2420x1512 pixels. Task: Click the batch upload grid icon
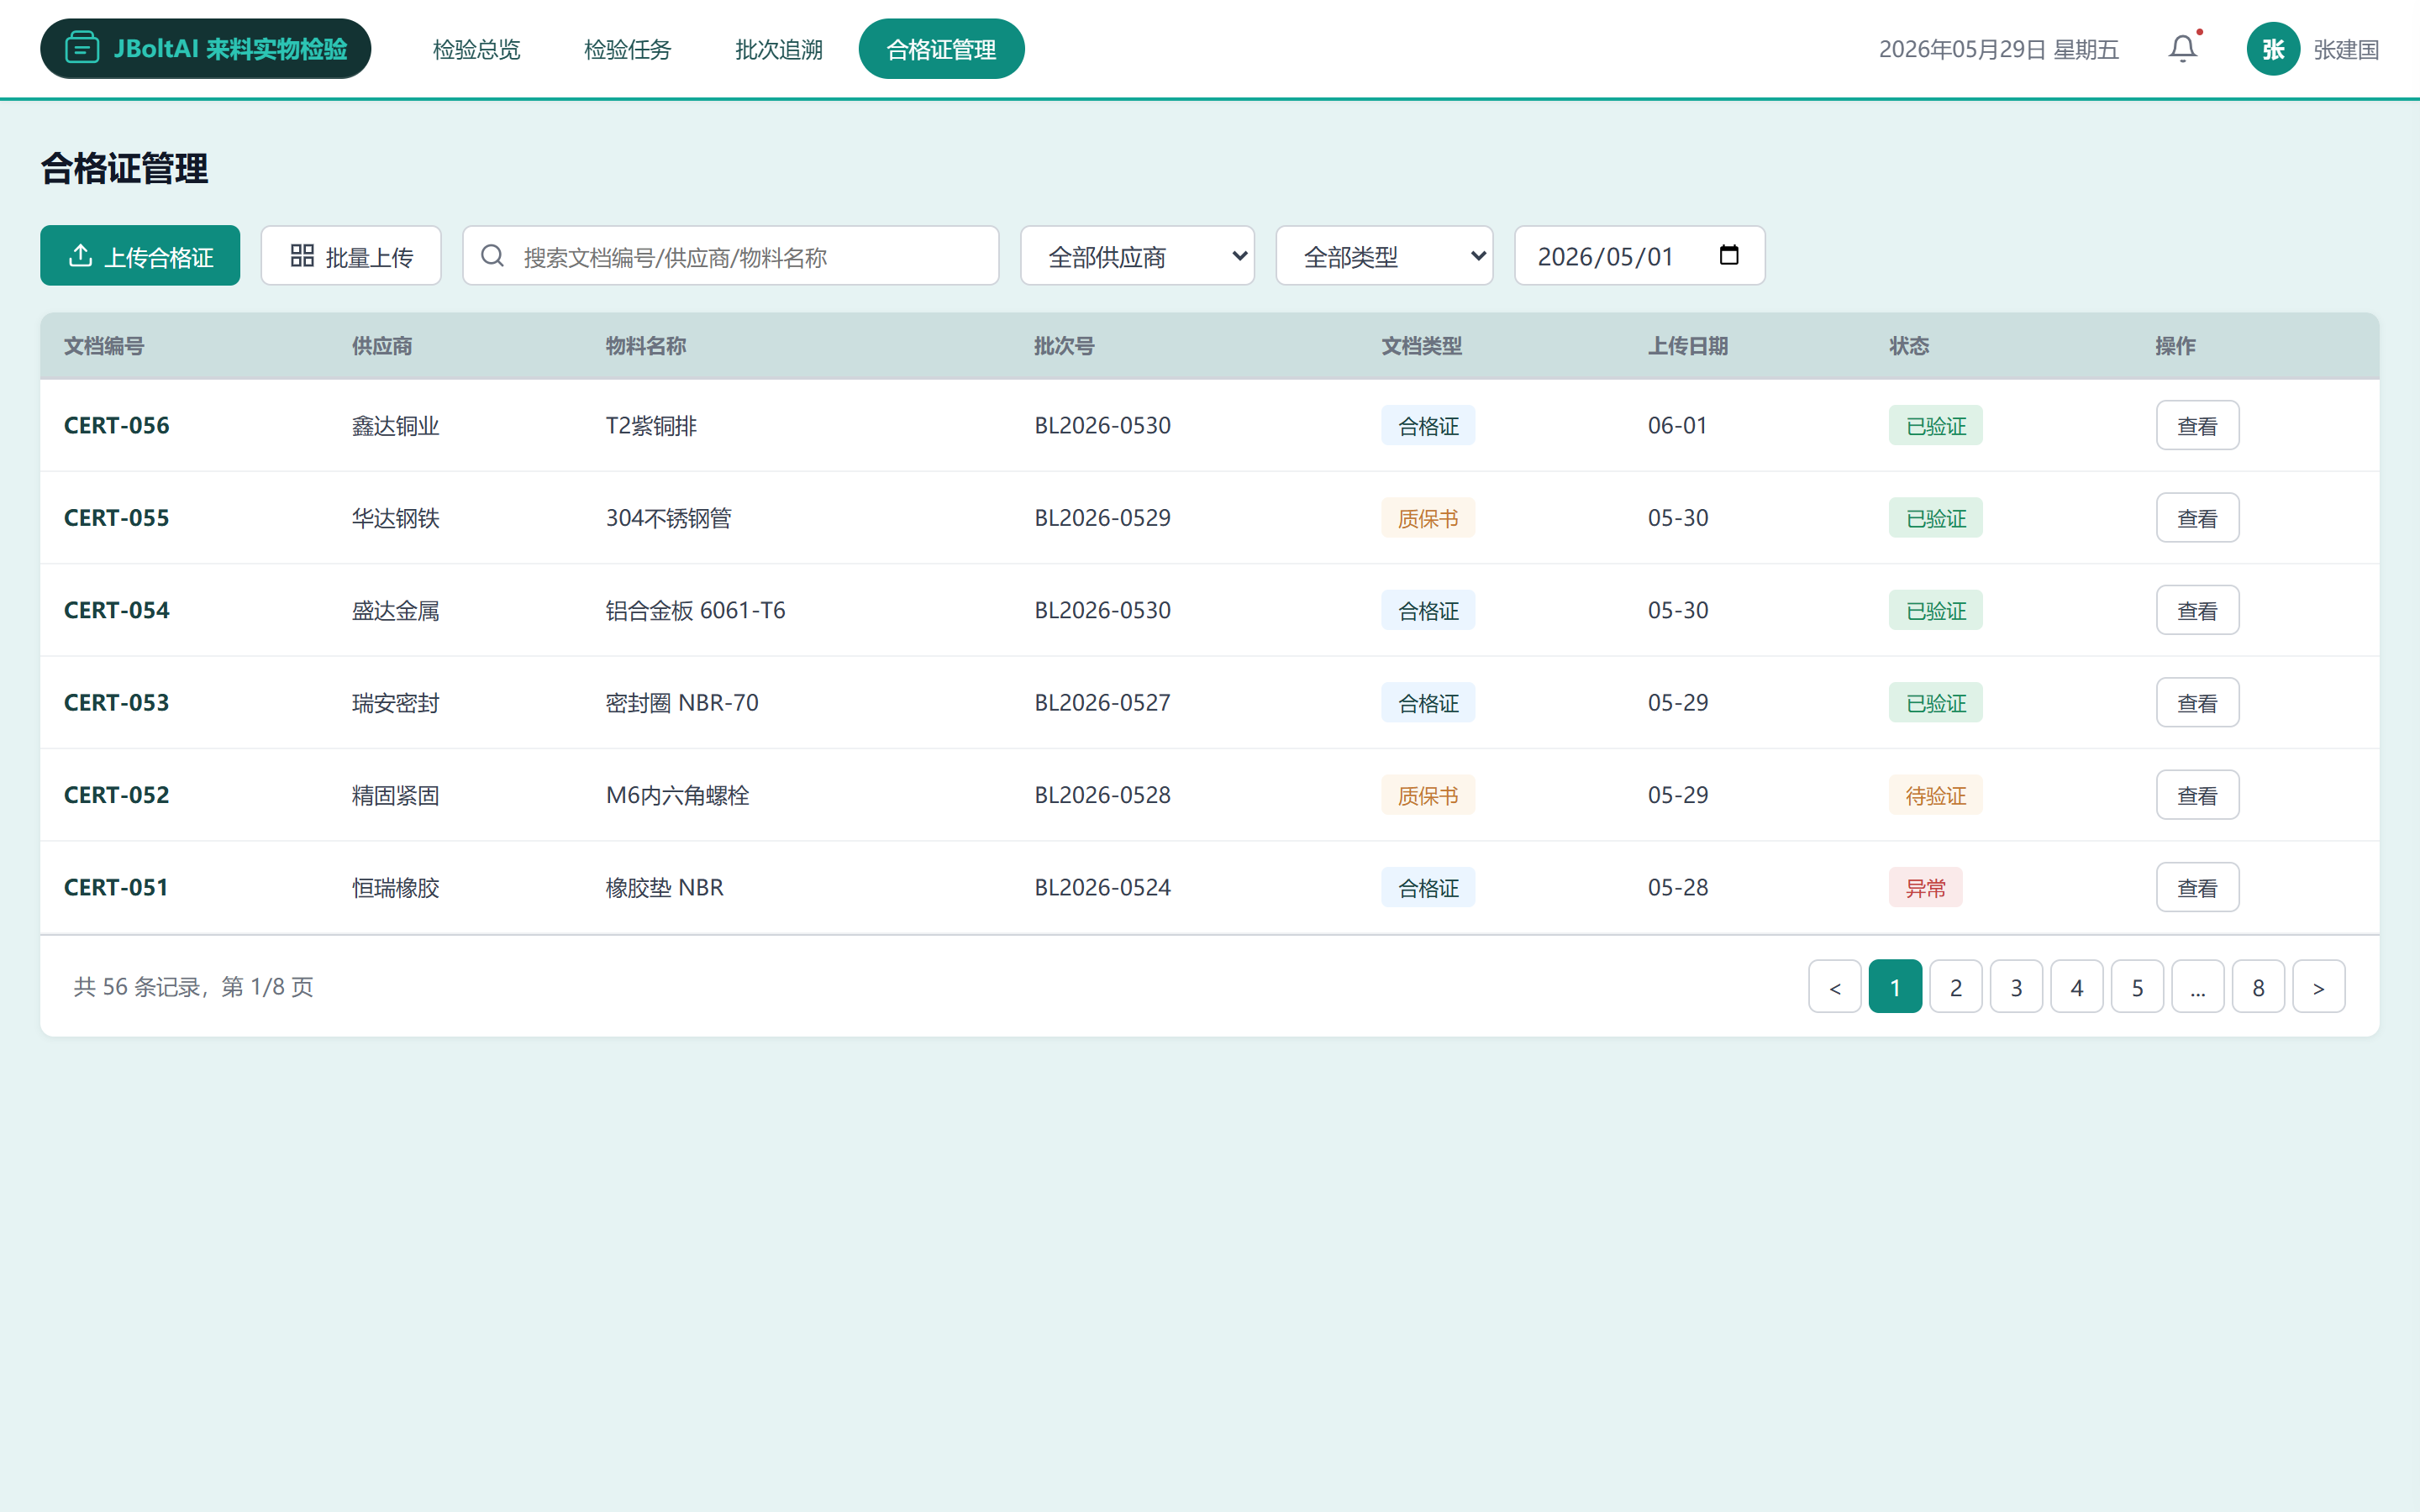[x=302, y=256]
